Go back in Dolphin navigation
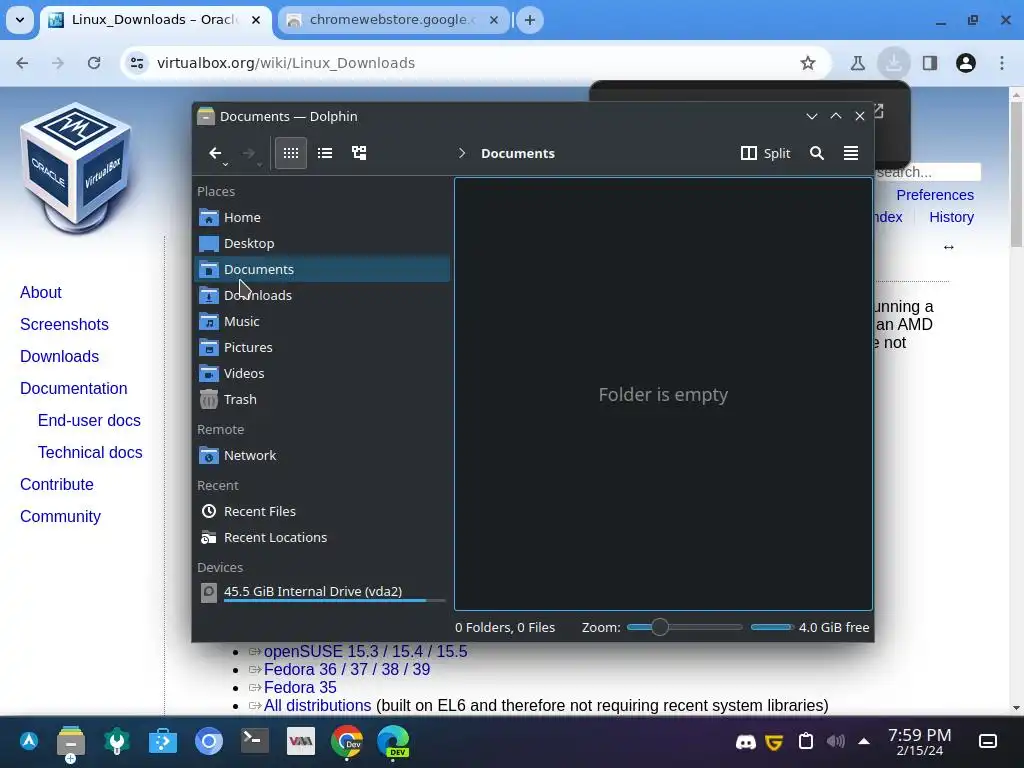1024x768 pixels. (215, 153)
